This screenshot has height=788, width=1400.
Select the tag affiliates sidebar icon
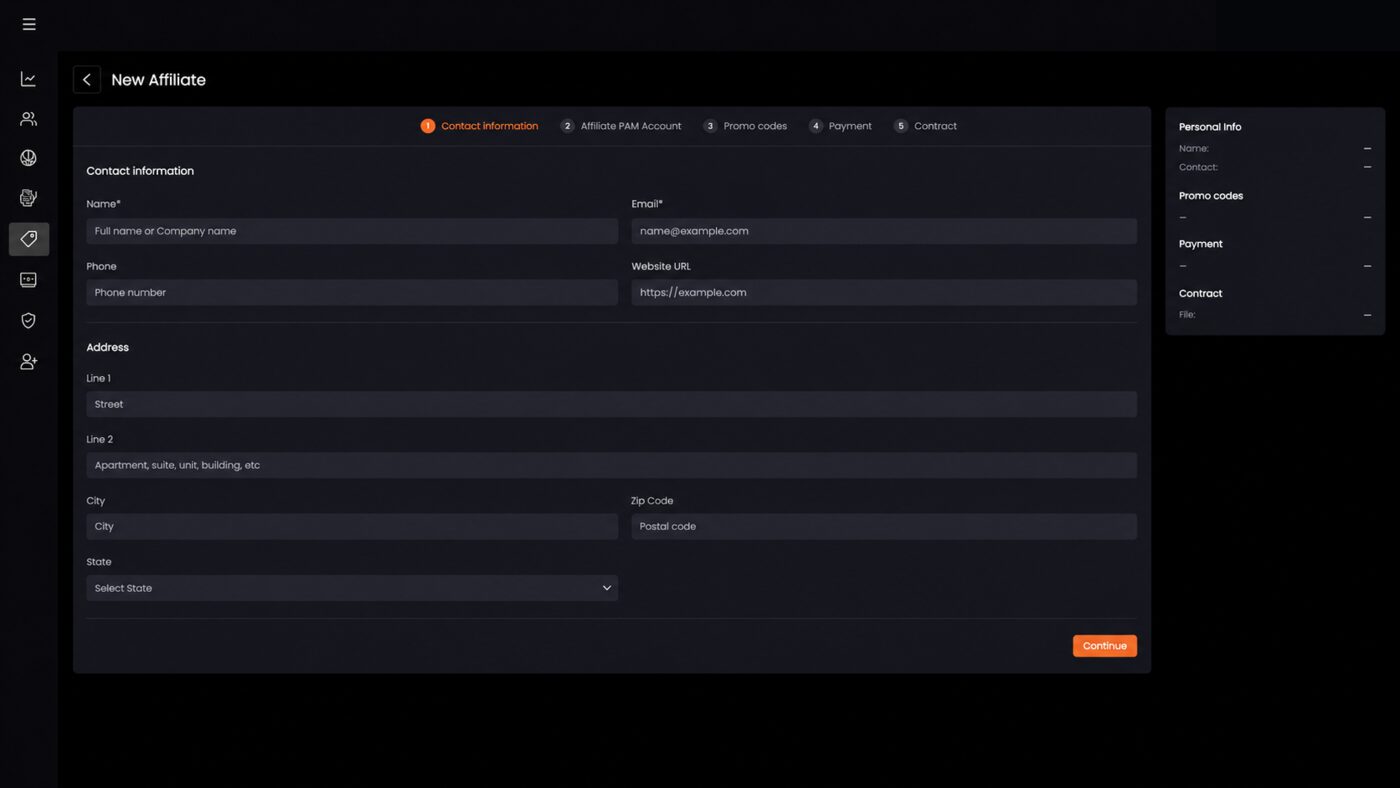[28, 239]
